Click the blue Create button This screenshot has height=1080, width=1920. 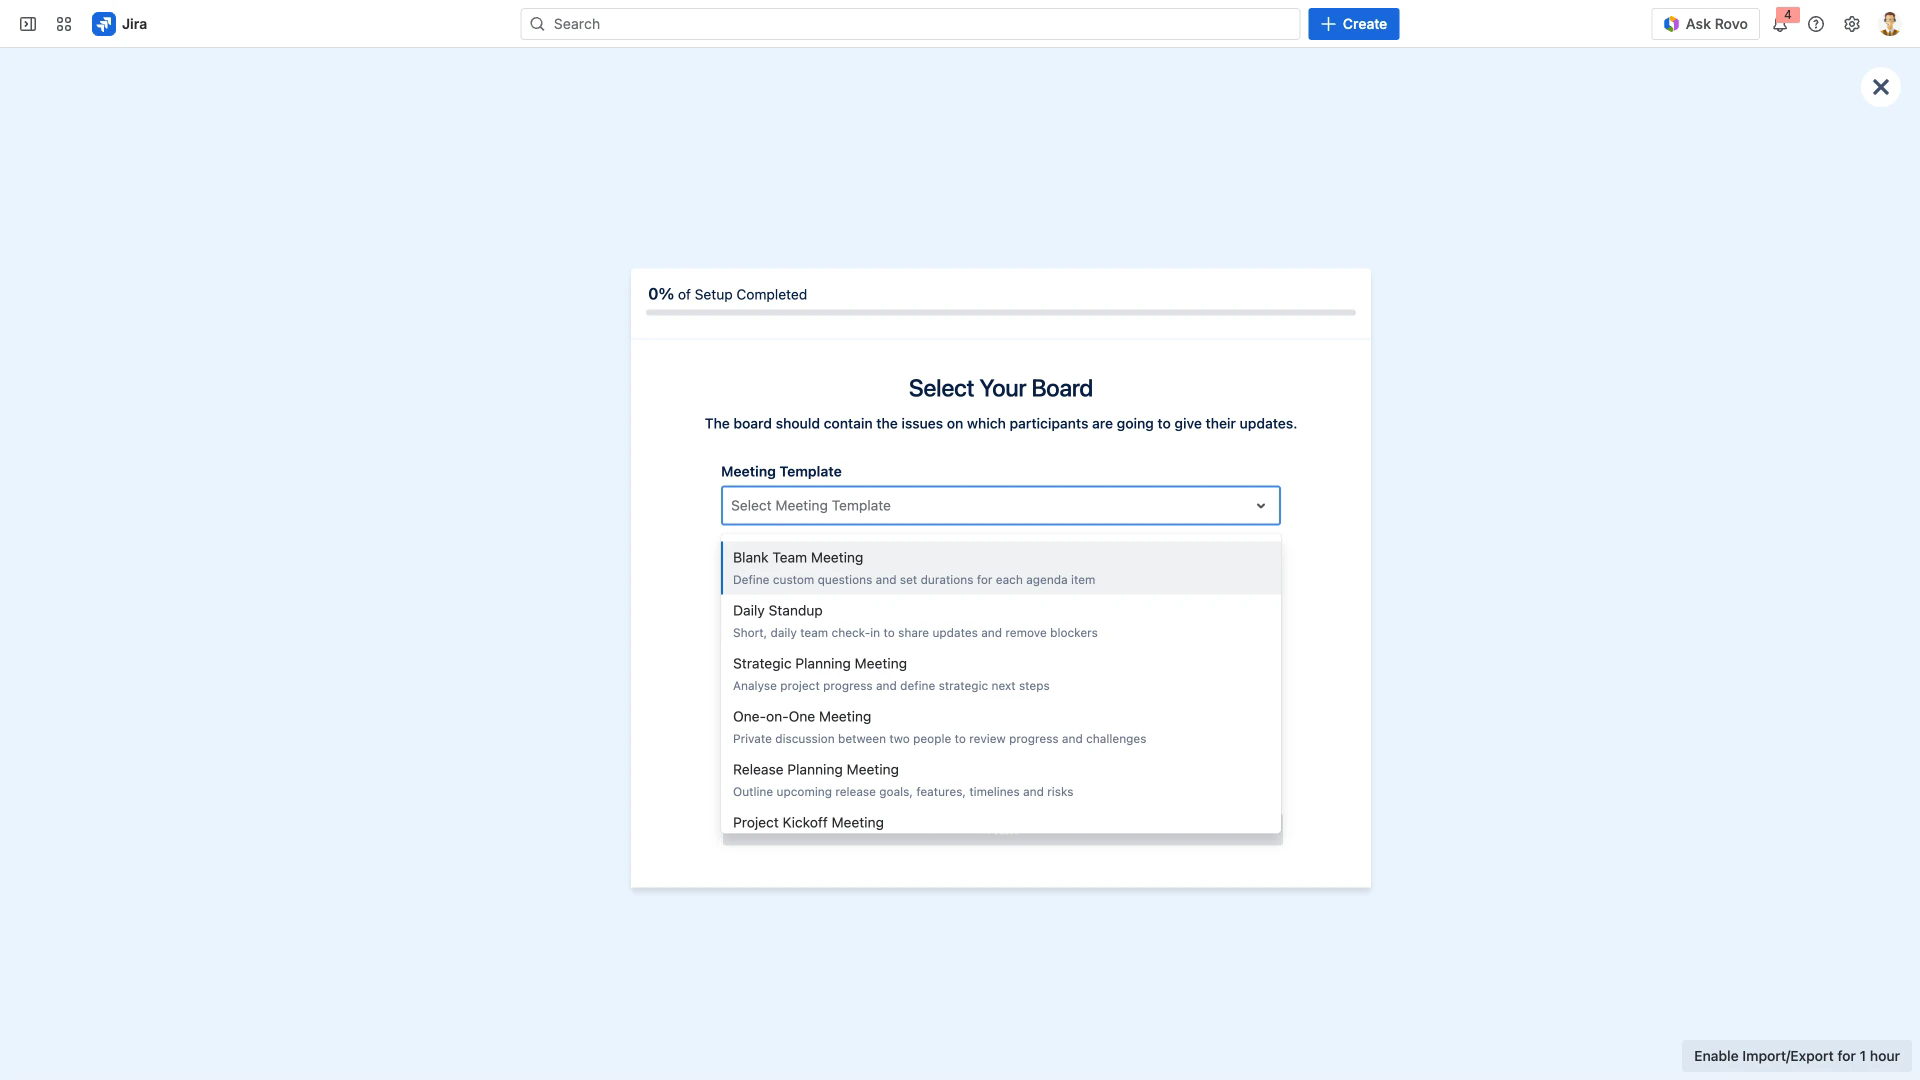(1353, 23)
